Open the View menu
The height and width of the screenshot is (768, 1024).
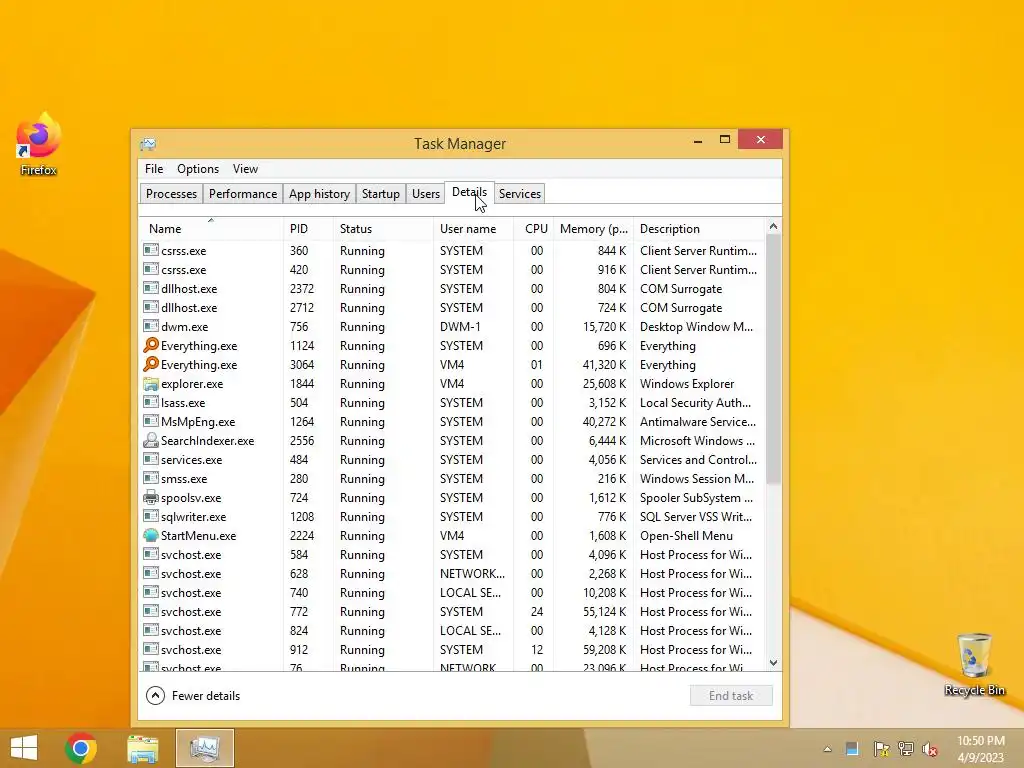point(246,168)
